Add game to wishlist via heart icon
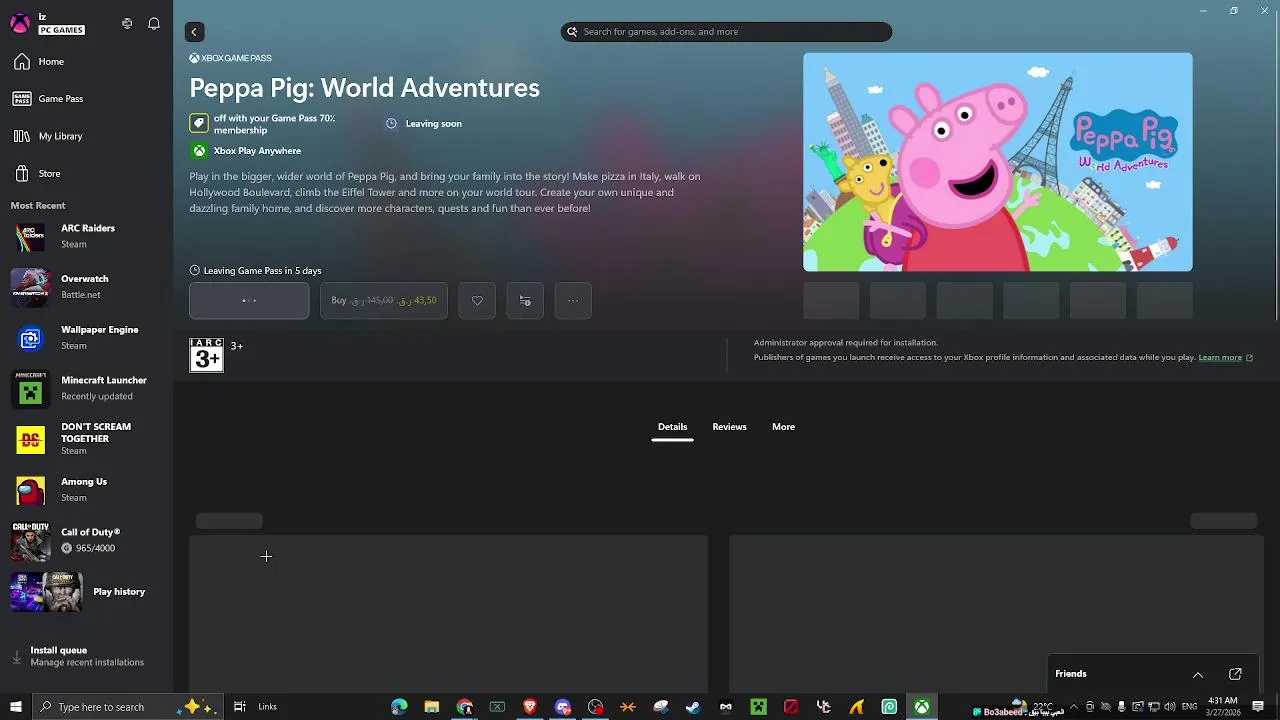Viewport: 1280px width, 720px height. 477,300
